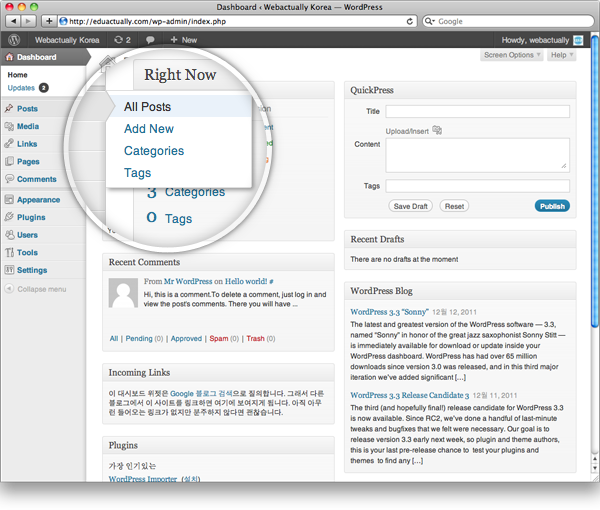Show All comments filter link
600x510 pixels.
(x=114, y=339)
